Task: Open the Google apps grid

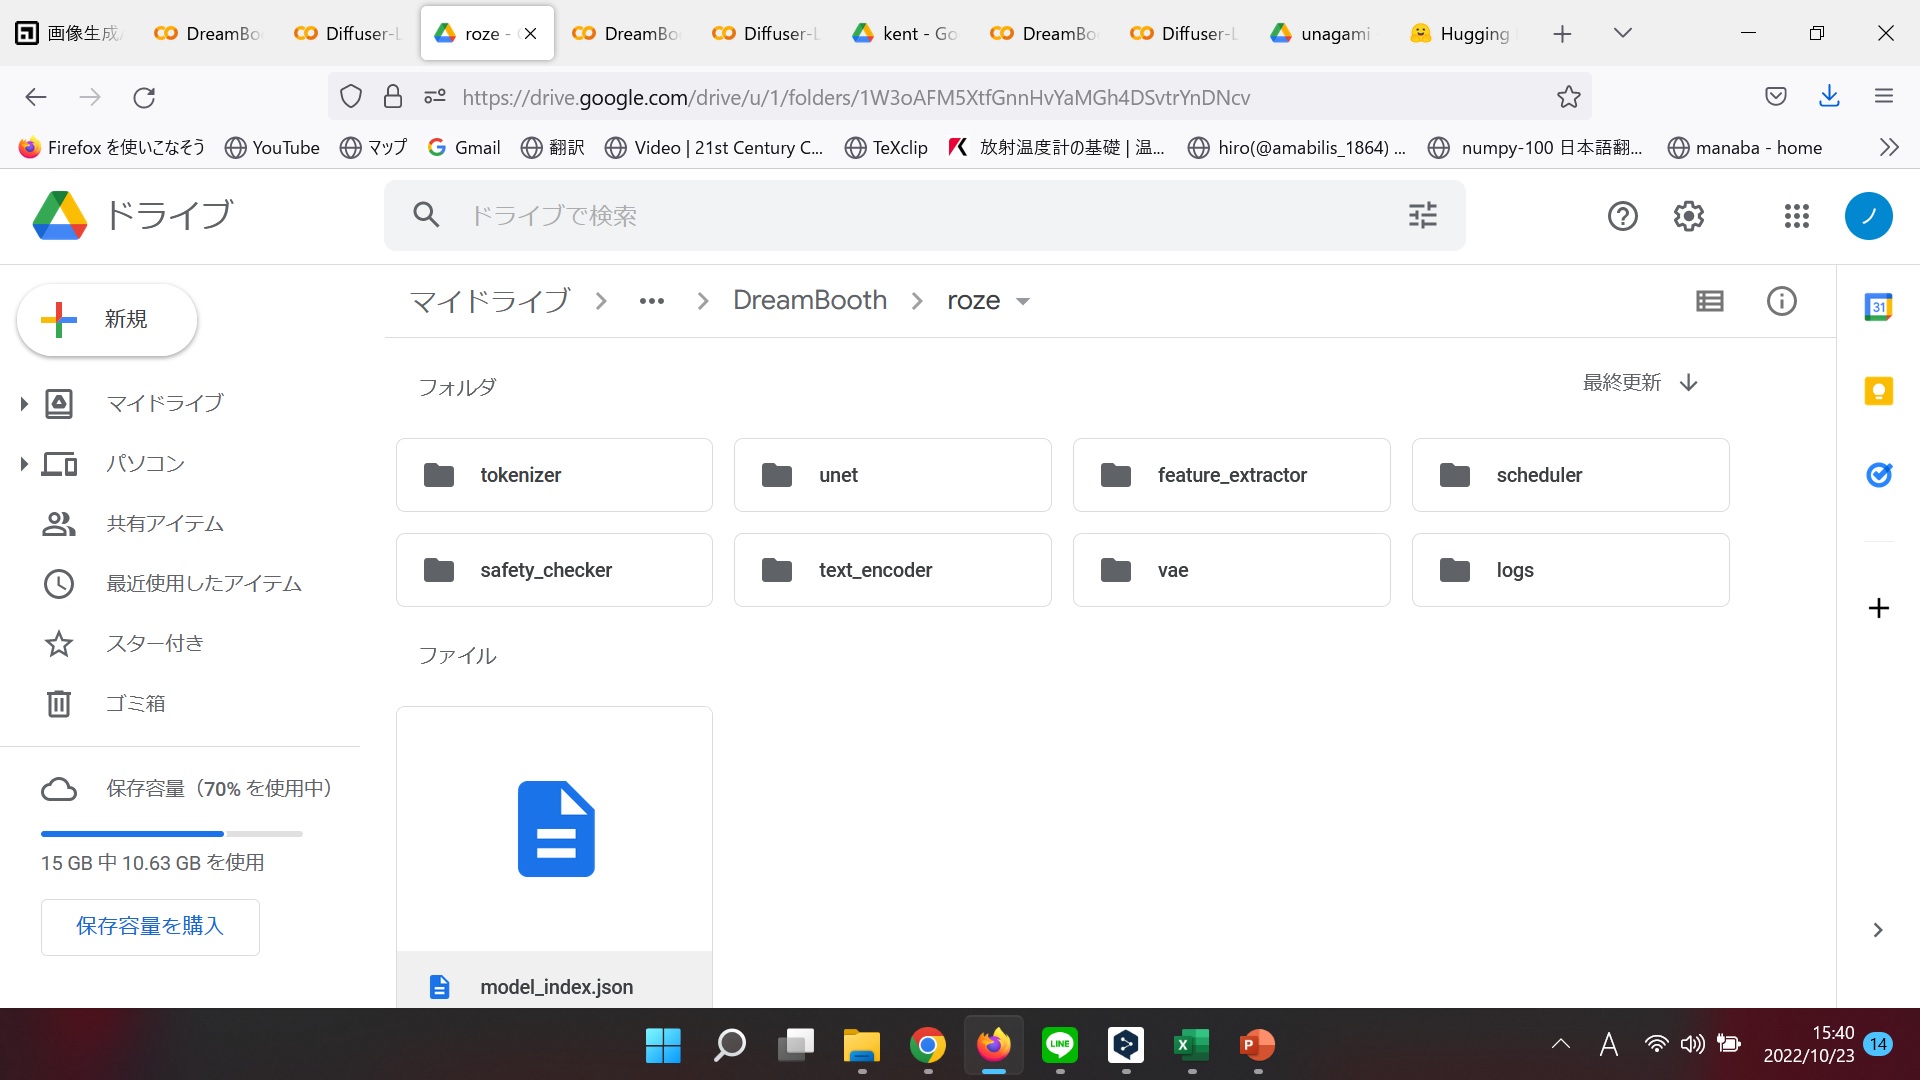Action: pos(1796,215)
